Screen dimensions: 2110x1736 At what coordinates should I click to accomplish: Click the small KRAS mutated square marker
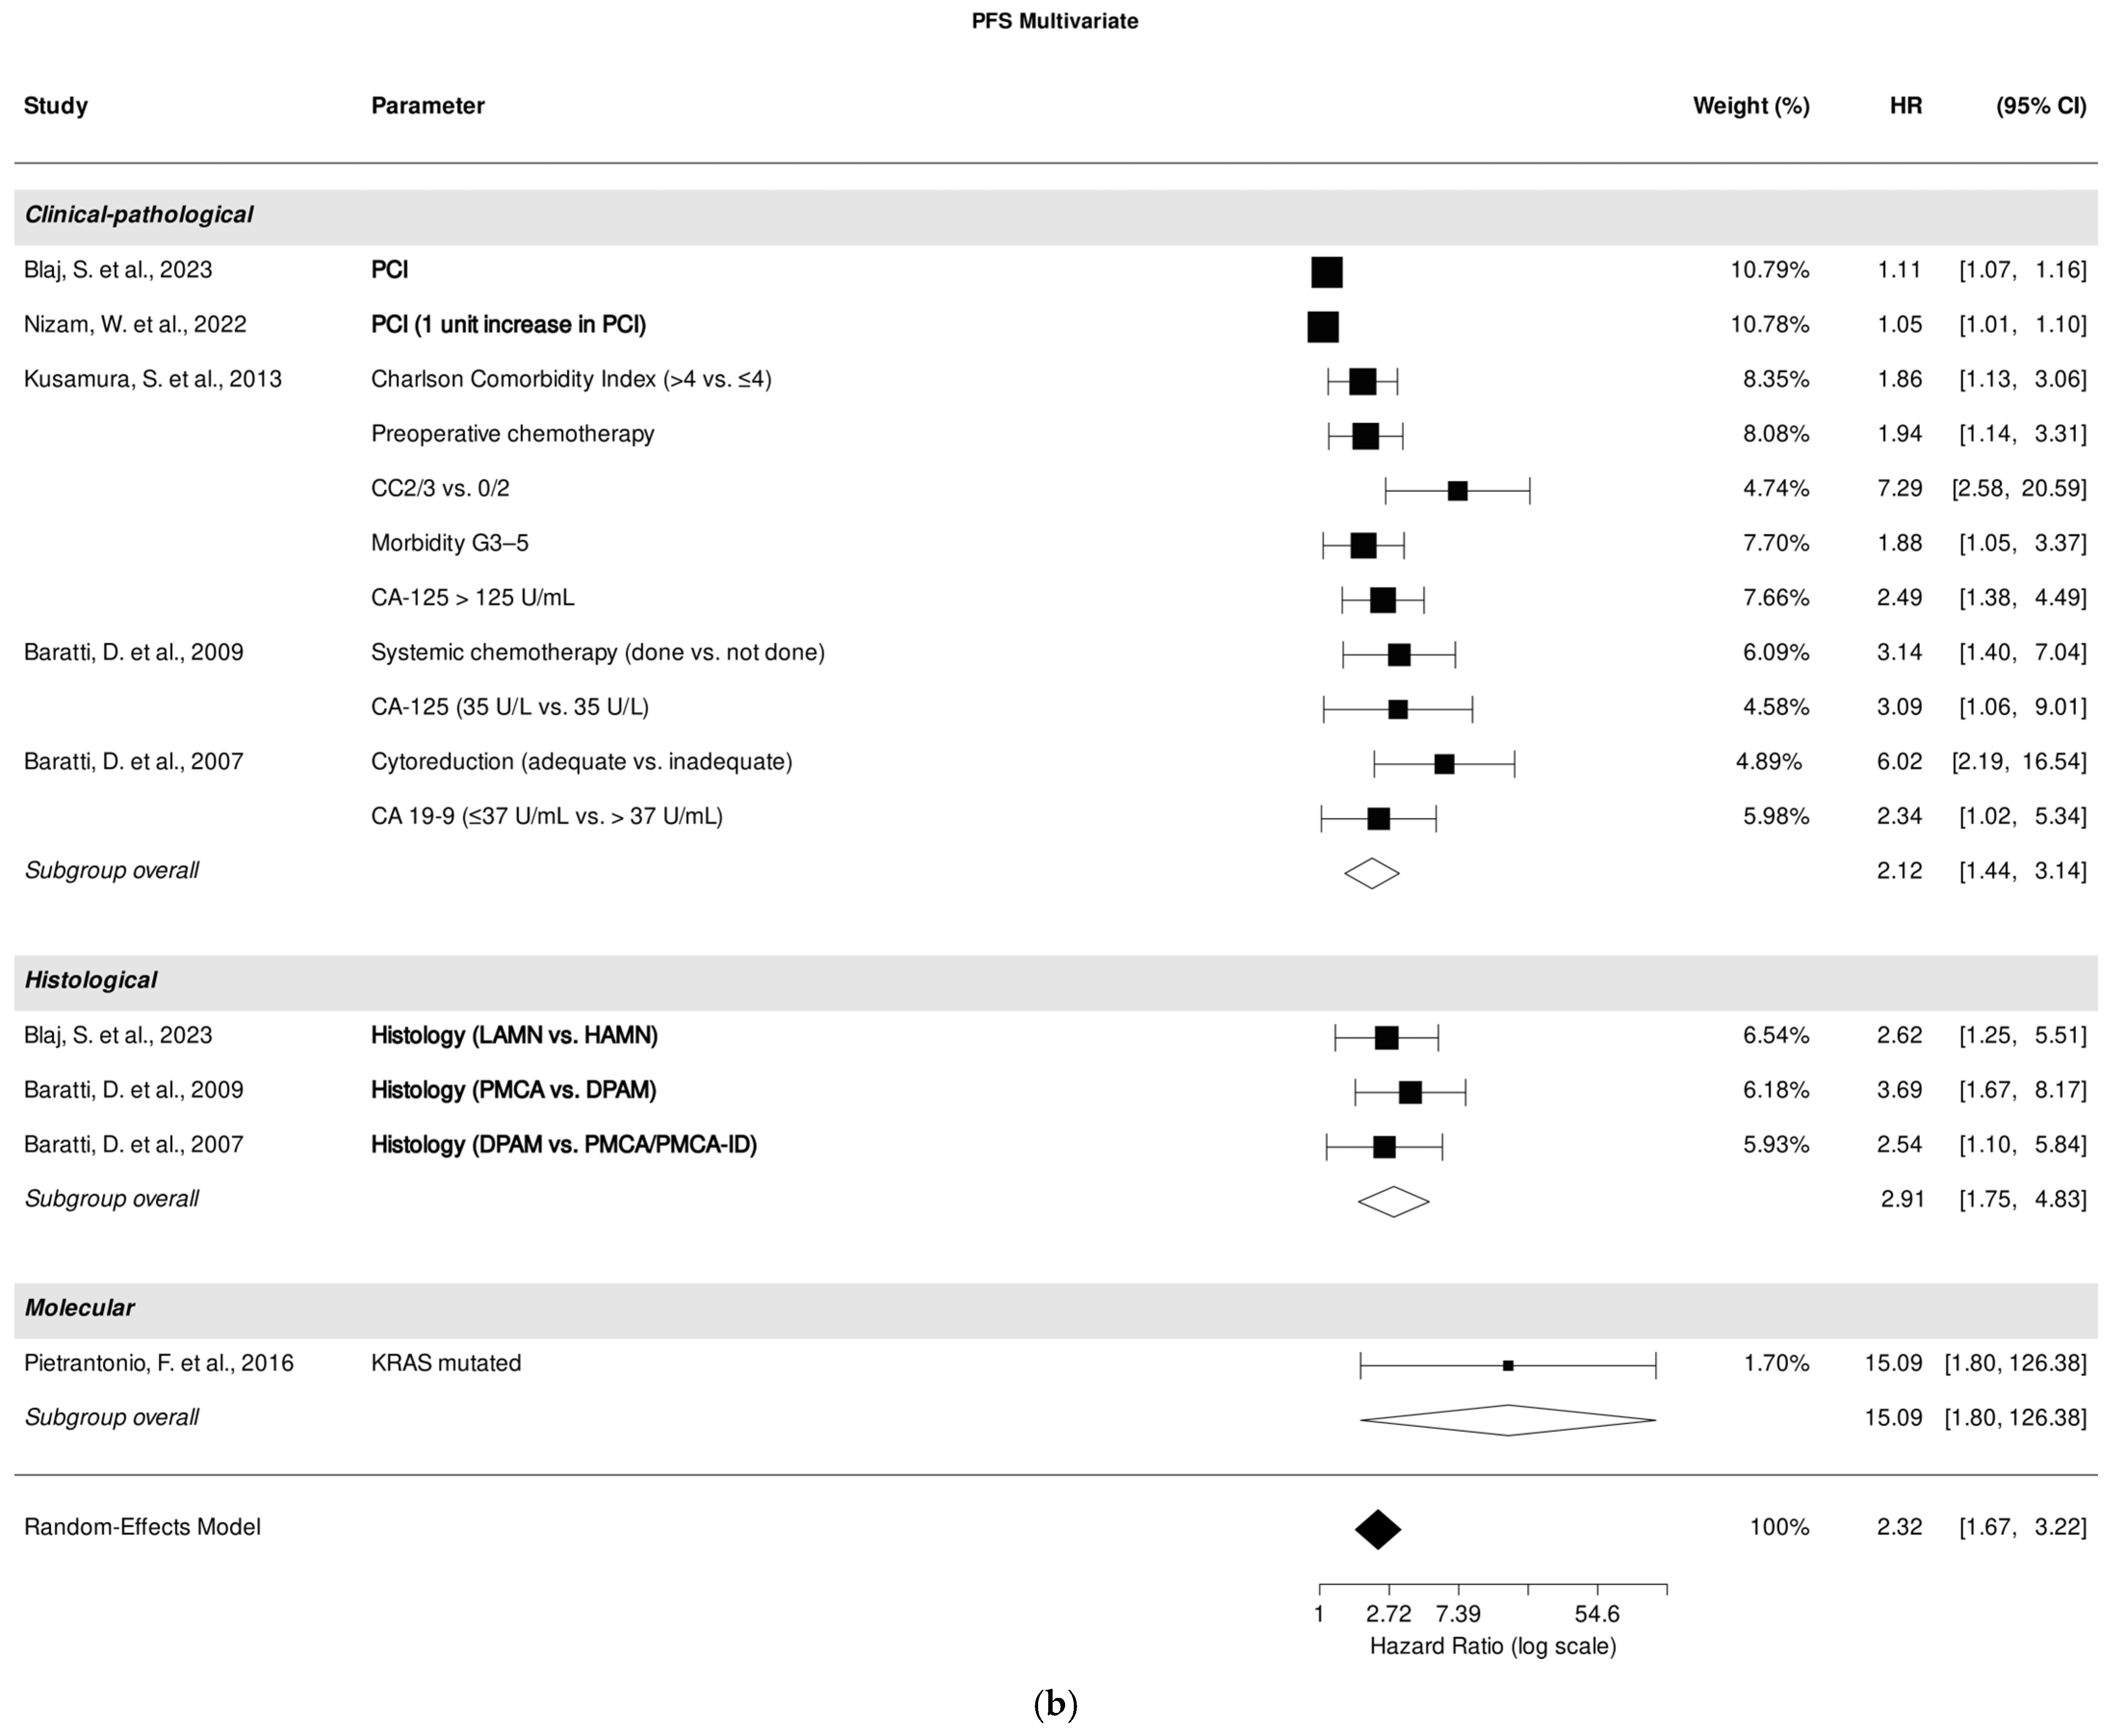(1508, 1365)
